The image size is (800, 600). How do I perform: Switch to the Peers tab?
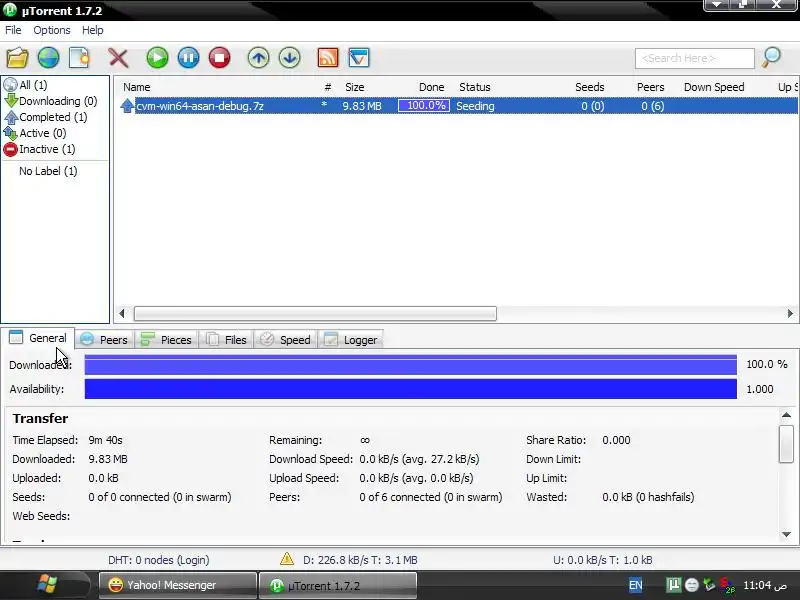click(x=105, y=340)
